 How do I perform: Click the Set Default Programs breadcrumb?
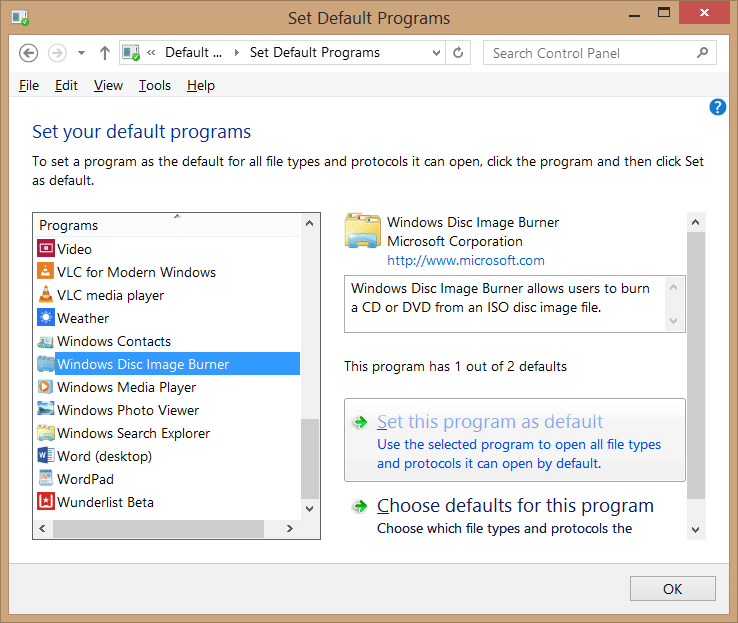[x=314, y=53]
